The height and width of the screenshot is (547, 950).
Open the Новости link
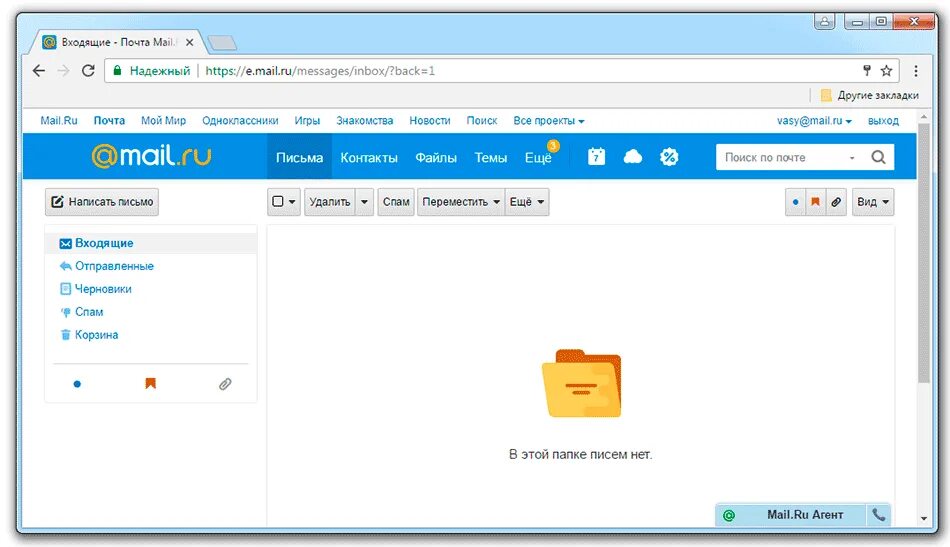tap(430, 121)
